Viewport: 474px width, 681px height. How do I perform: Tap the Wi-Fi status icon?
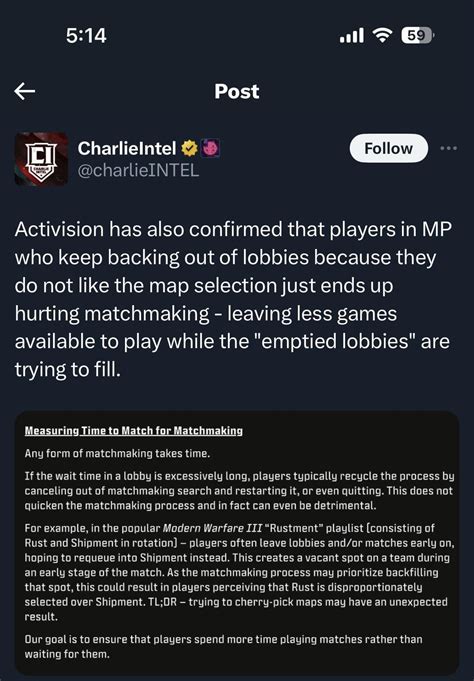pos(383,35)
